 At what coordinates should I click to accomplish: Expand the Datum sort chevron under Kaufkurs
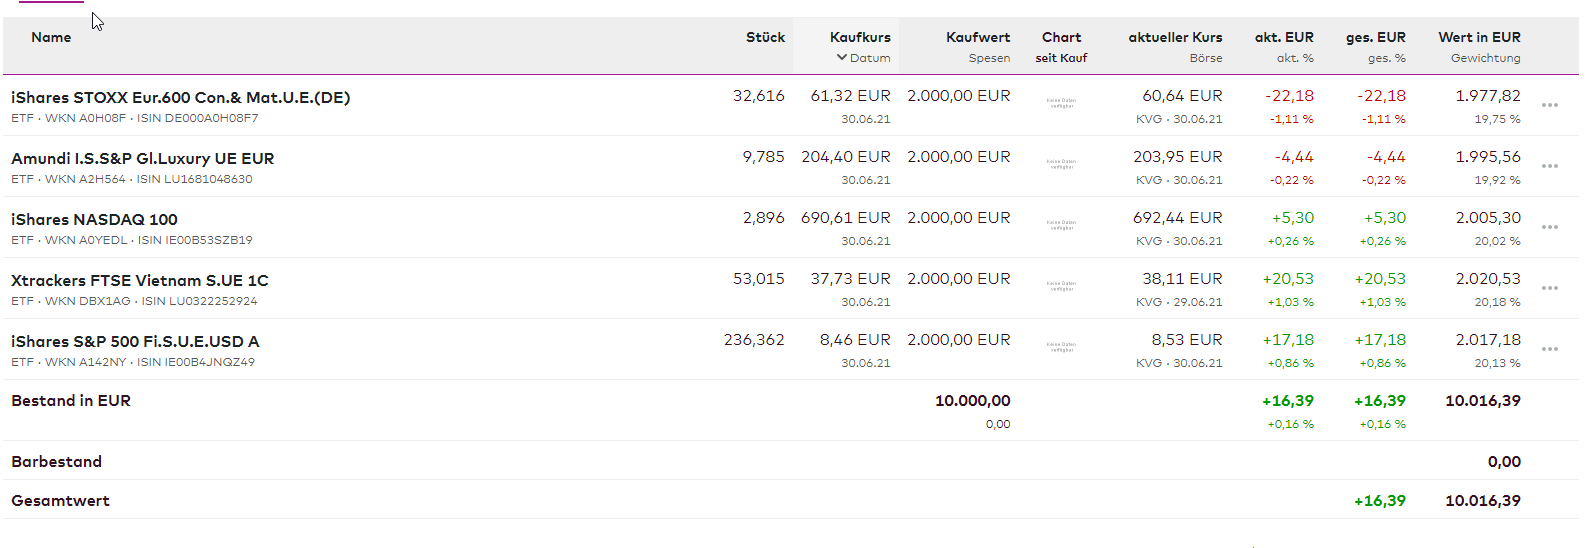click(x=842, y=58)
